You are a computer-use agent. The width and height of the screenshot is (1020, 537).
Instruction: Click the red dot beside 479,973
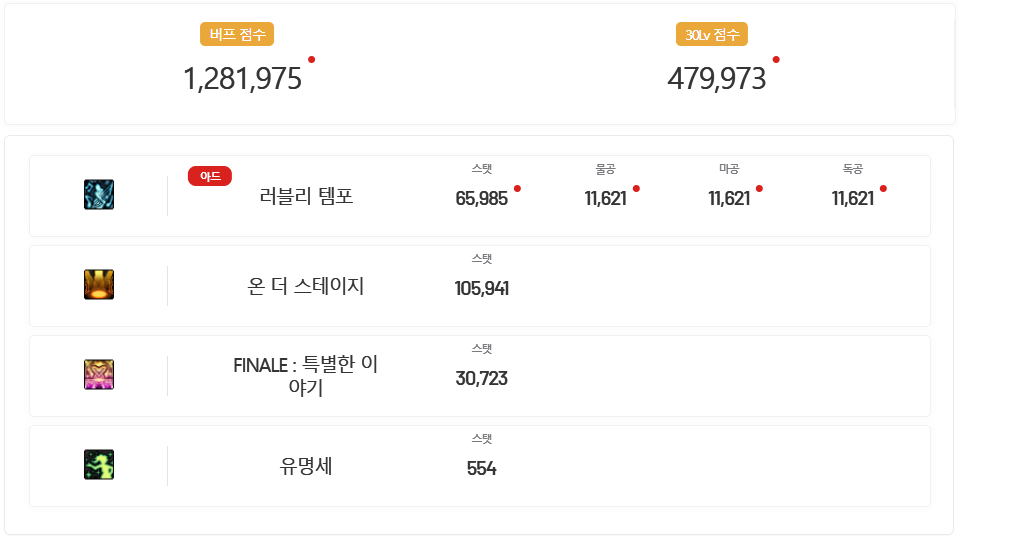coord(776,60)
